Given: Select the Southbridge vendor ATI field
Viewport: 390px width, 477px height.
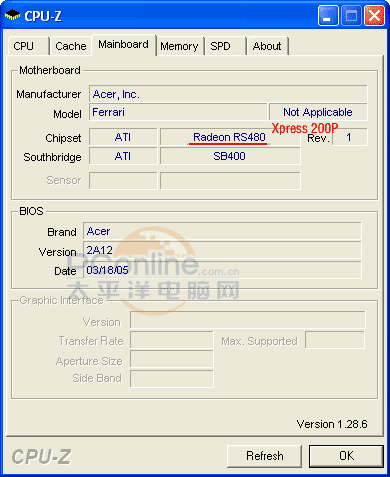Looking at the screenshot, I should [123, 156].
